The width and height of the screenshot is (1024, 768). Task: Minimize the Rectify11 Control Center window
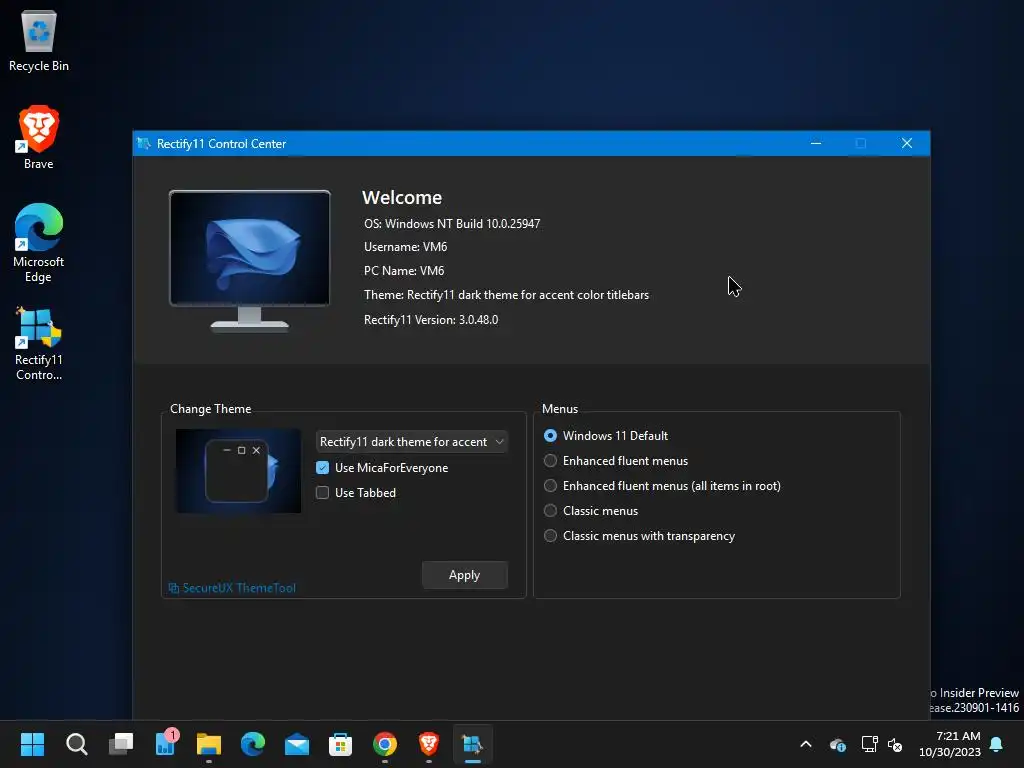pyautogui.click(x=816, y=144)
